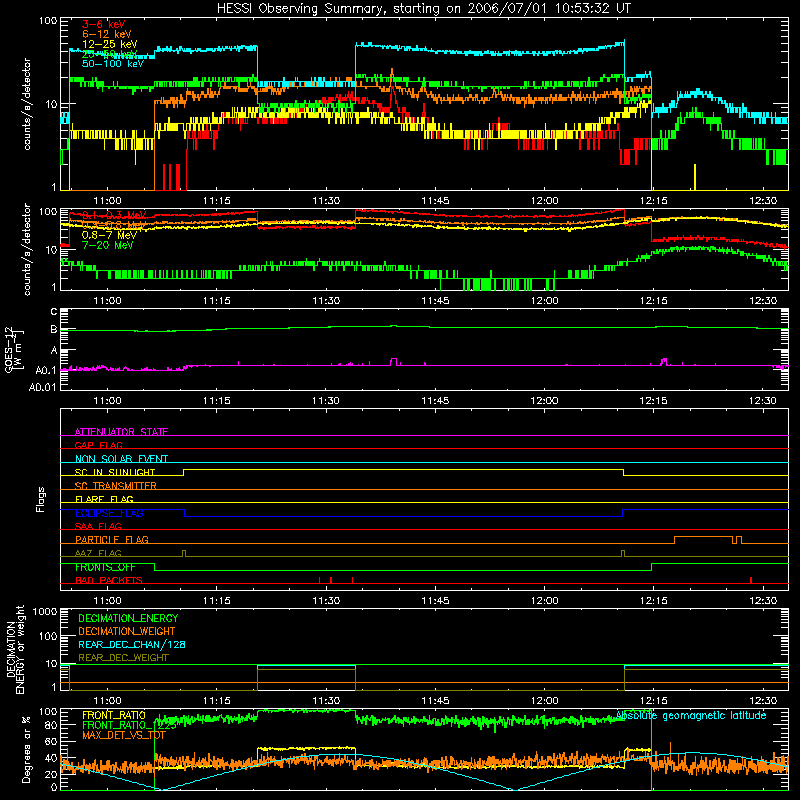Click 12:15 tick label under MeV panel
Screen dimensions: 800x800
click(654, 301)
